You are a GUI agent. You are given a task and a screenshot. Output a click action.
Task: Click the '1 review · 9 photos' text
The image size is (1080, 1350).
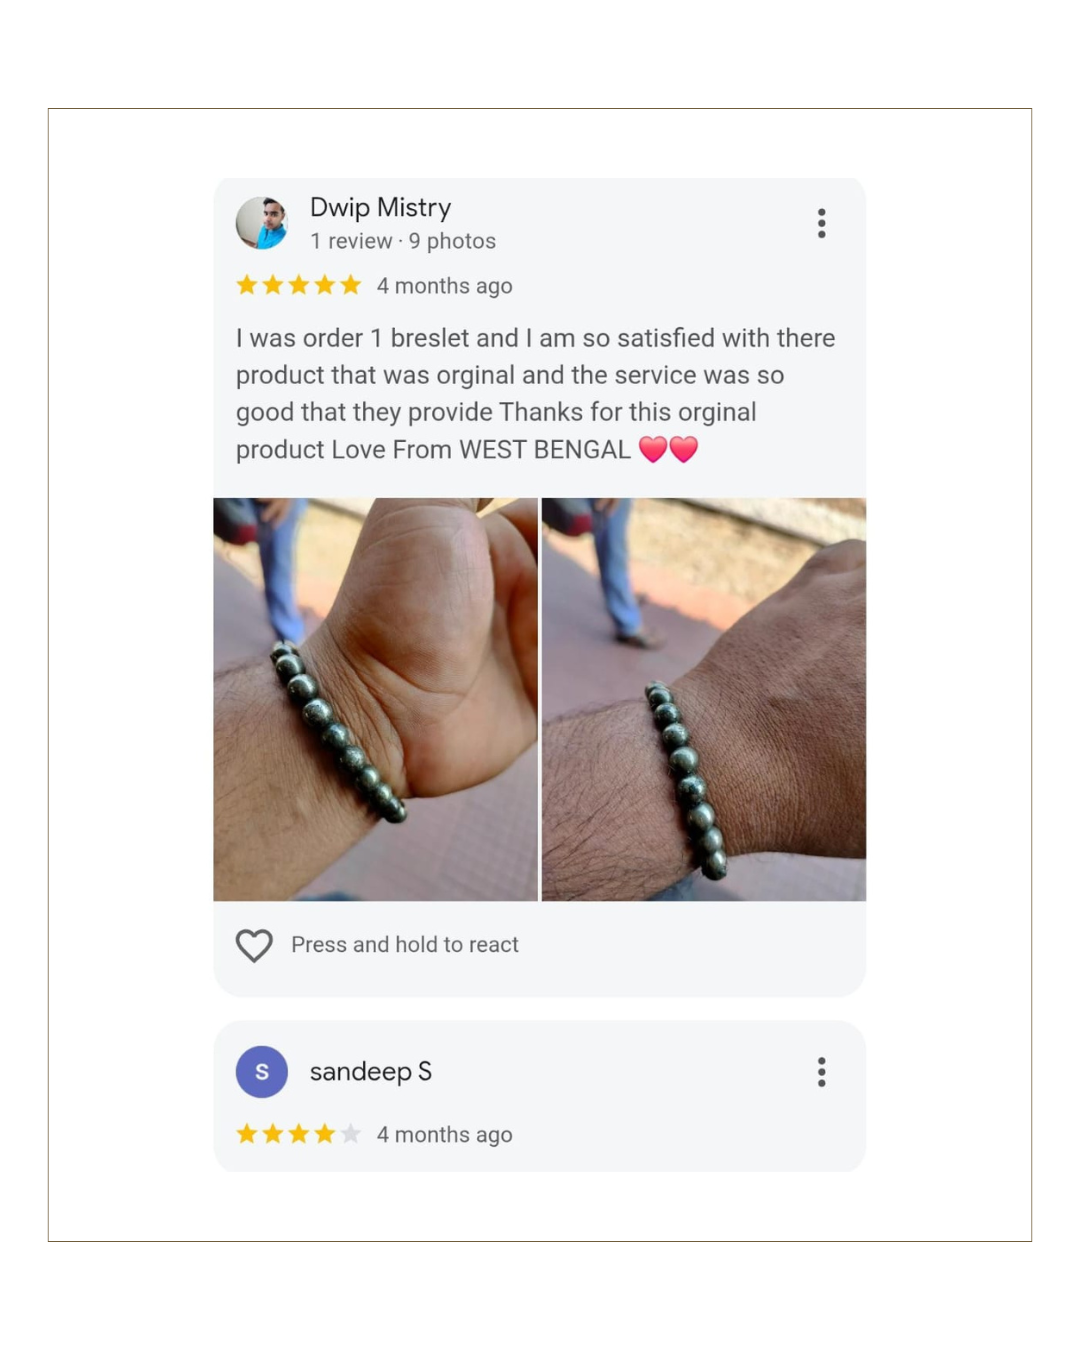coord(403,241)
